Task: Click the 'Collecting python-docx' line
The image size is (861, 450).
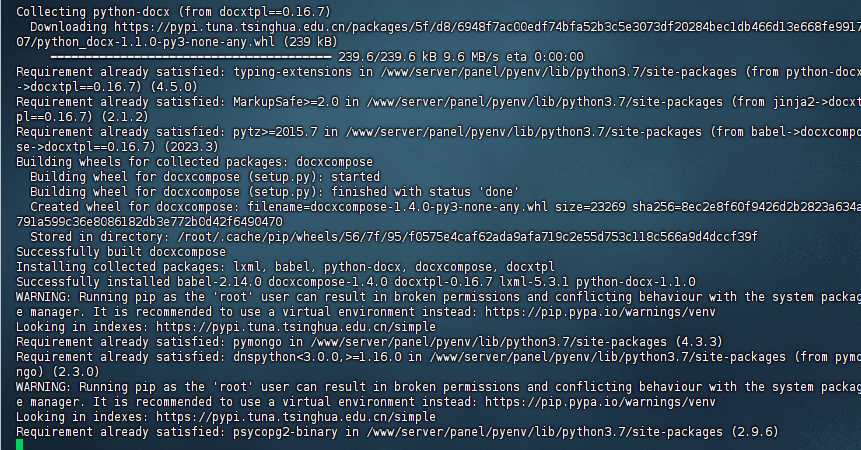Action: point(174,12)
